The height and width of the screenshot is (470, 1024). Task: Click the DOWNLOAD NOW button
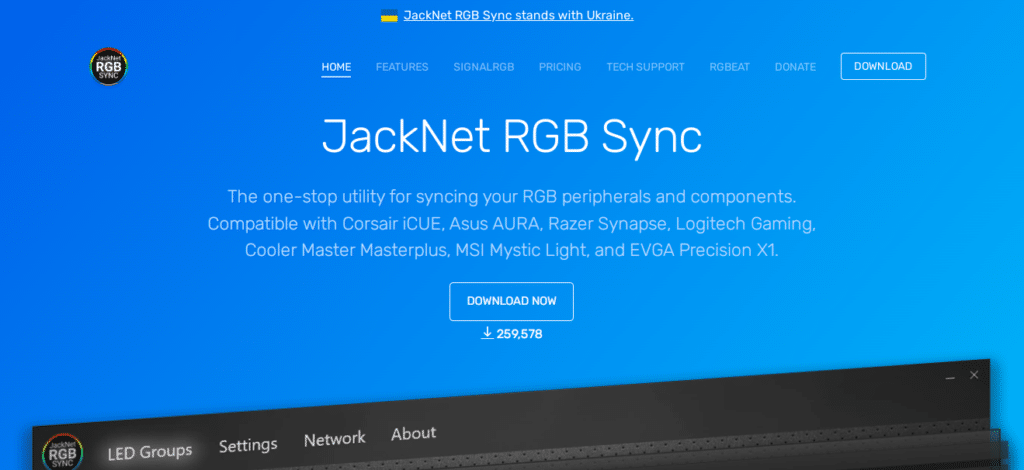511,302
